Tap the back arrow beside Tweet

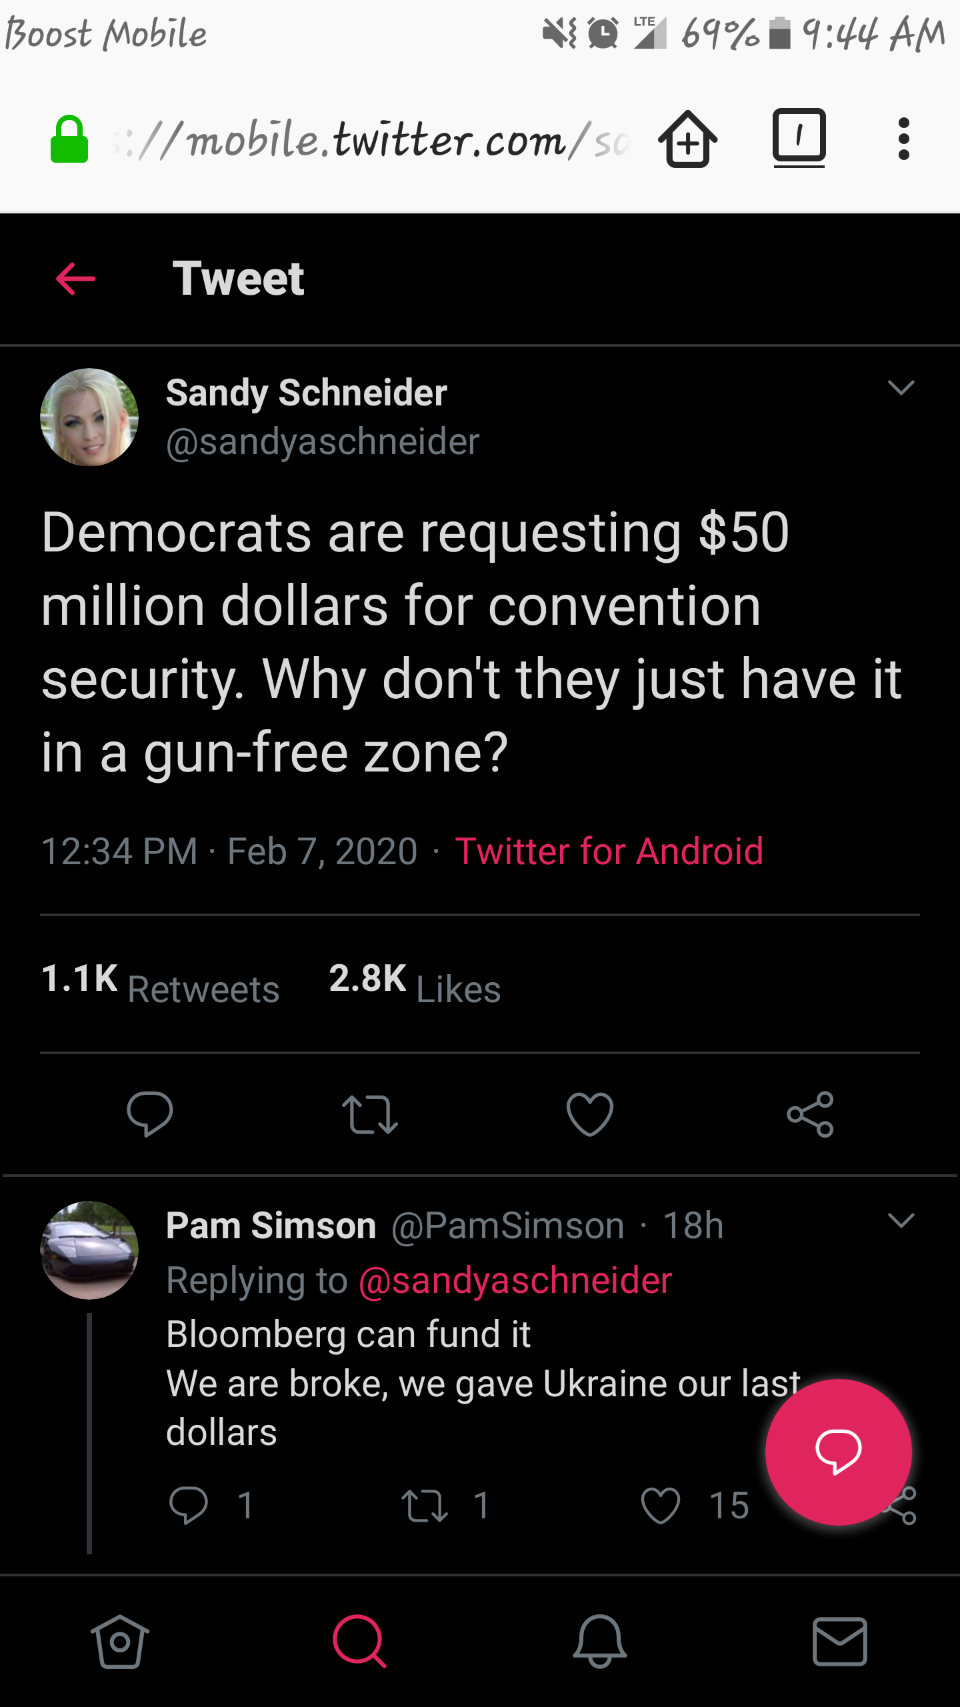[76, 278]
